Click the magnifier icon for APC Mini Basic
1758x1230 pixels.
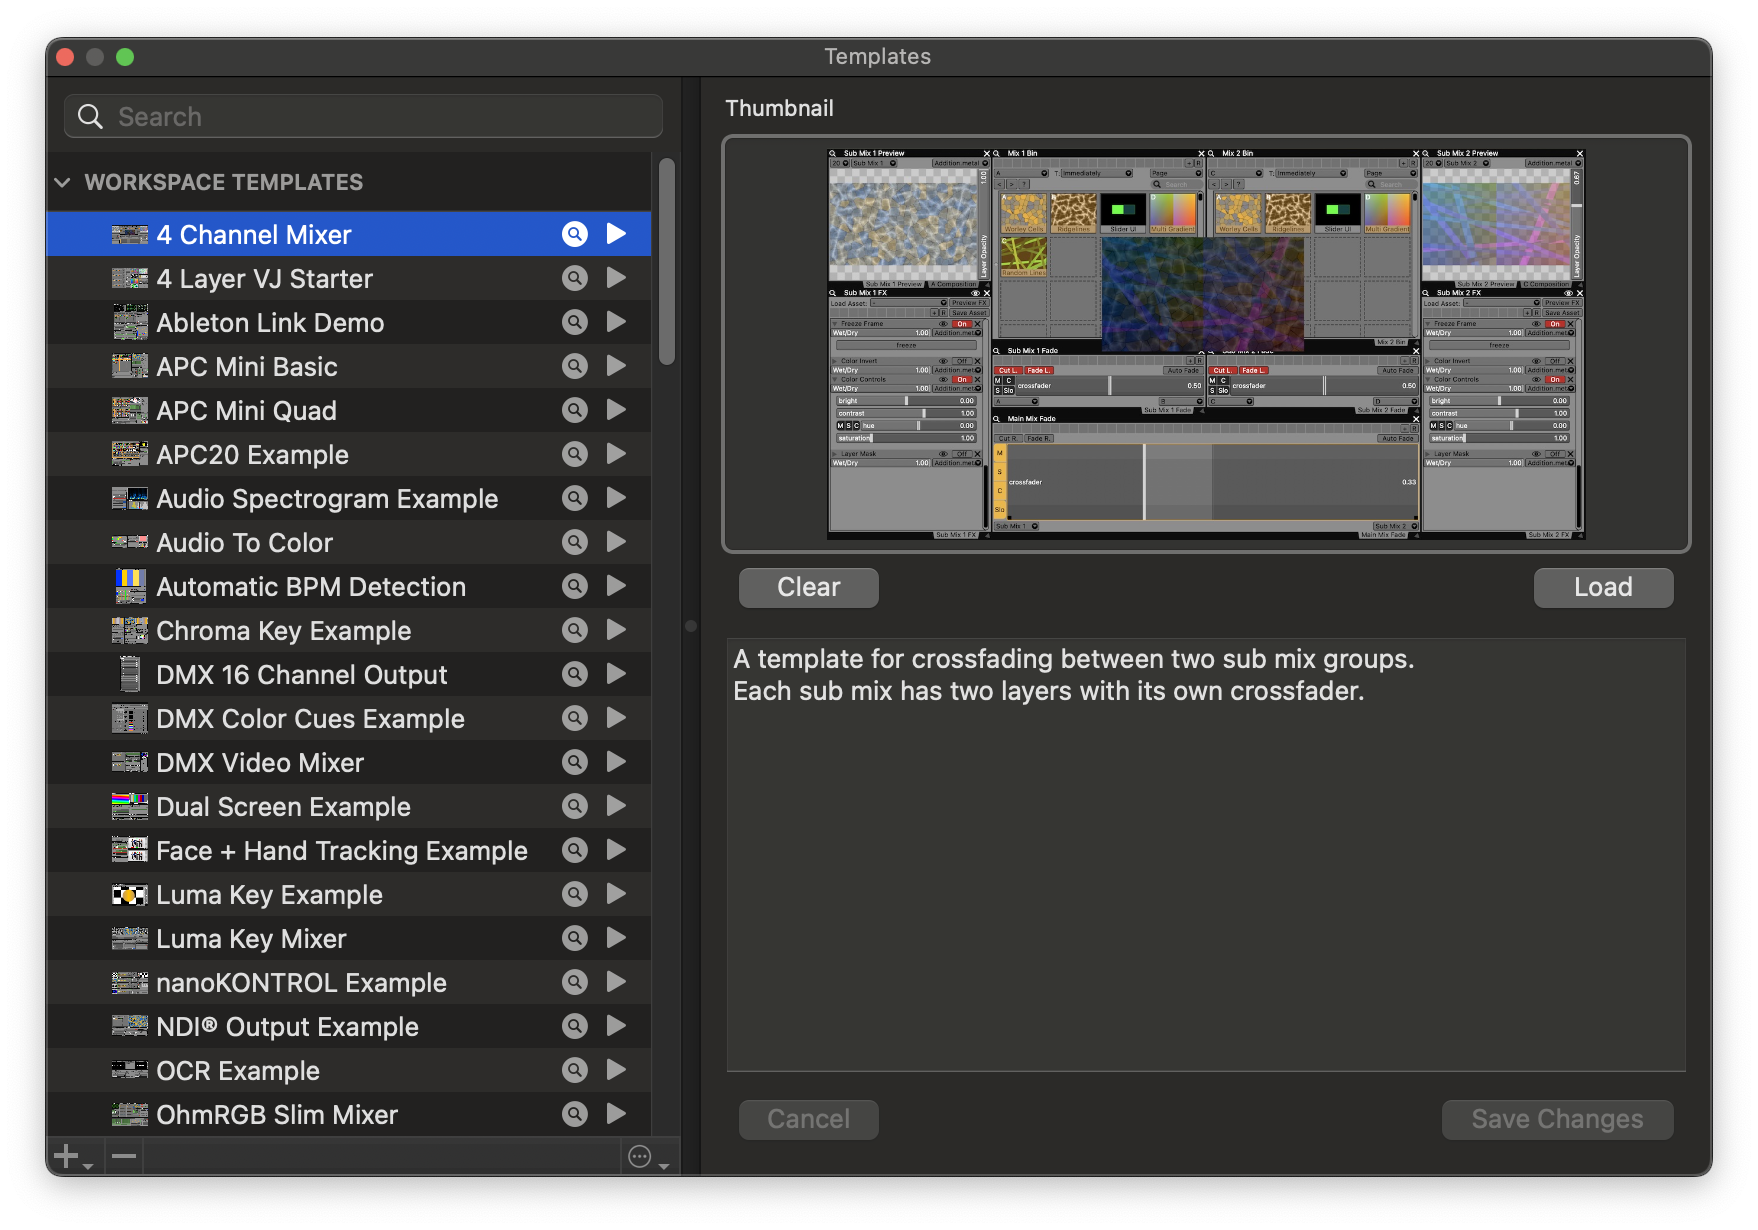[575, 366]
